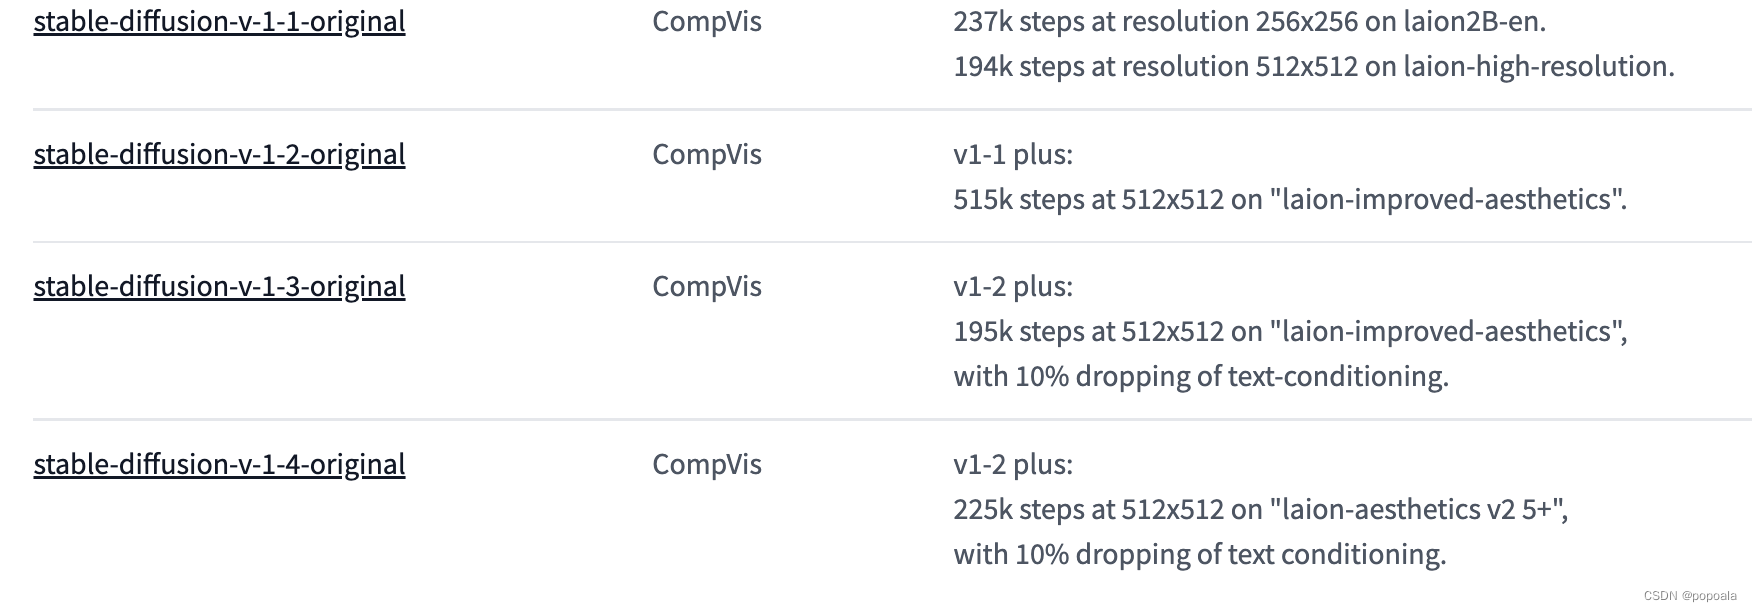Click the 237k steps at 256x256 line

pos(1250,21)
